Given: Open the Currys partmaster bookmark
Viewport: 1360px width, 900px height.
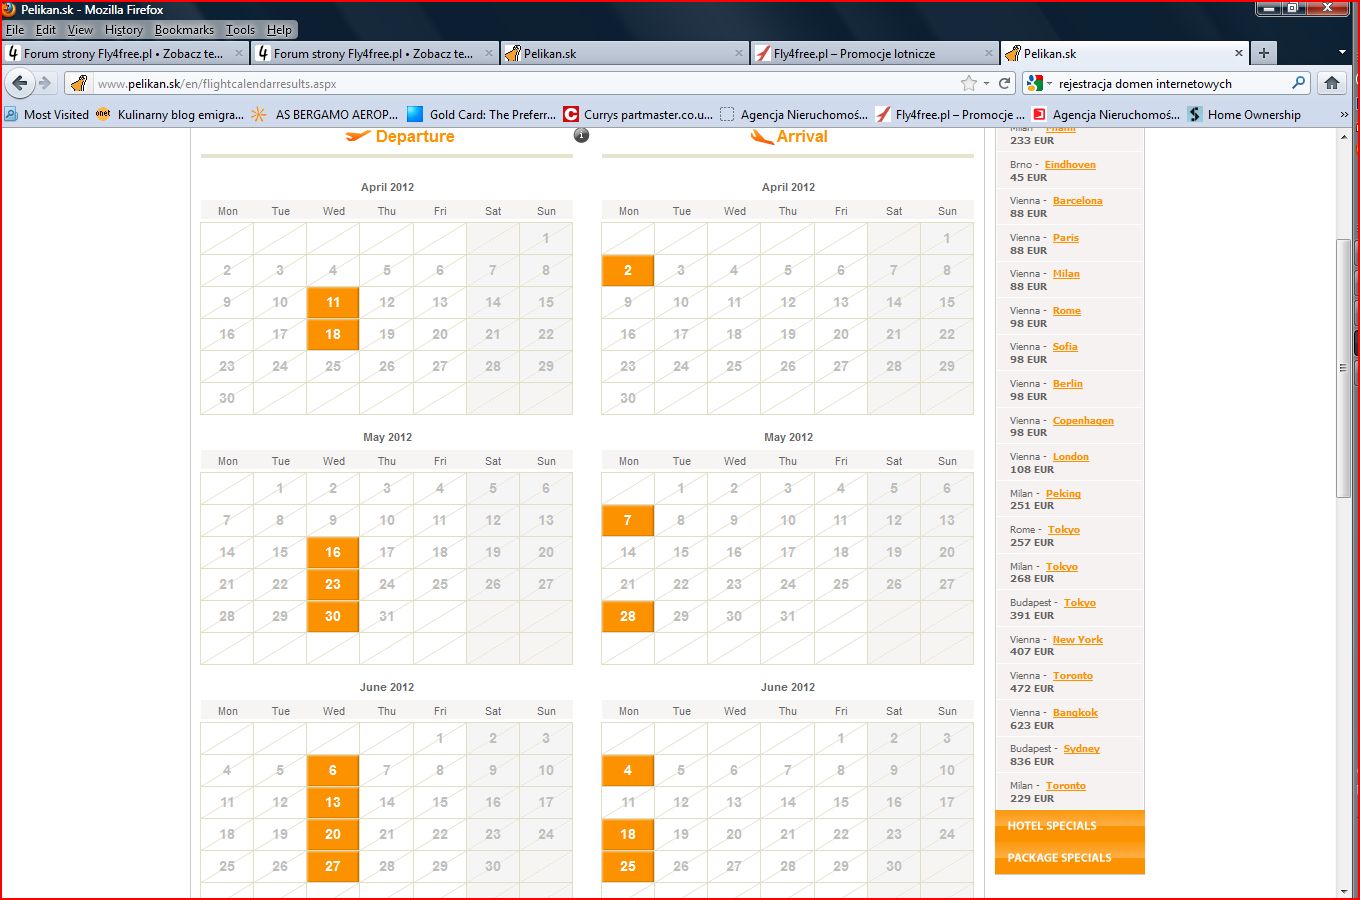Looking at the screenshot, I should tap(638, 114).
